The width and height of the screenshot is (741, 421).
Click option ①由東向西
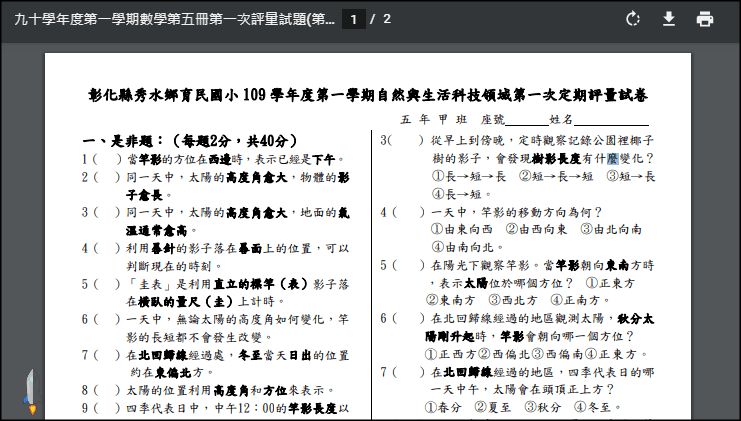click(x=462, y=230)
